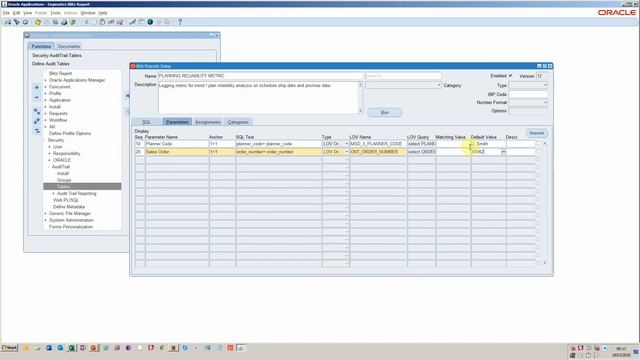Screen dimensions: 640x360
Task: Click the Expand All Children icon in Navigator
Action: 36,111
